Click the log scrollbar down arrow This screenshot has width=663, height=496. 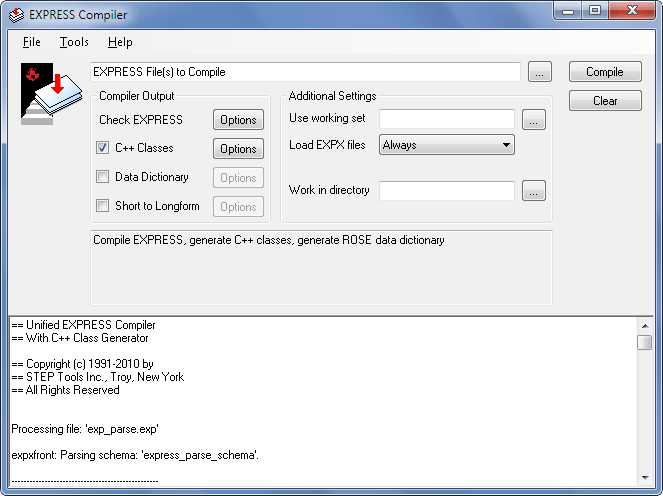[x=645, y=478]
